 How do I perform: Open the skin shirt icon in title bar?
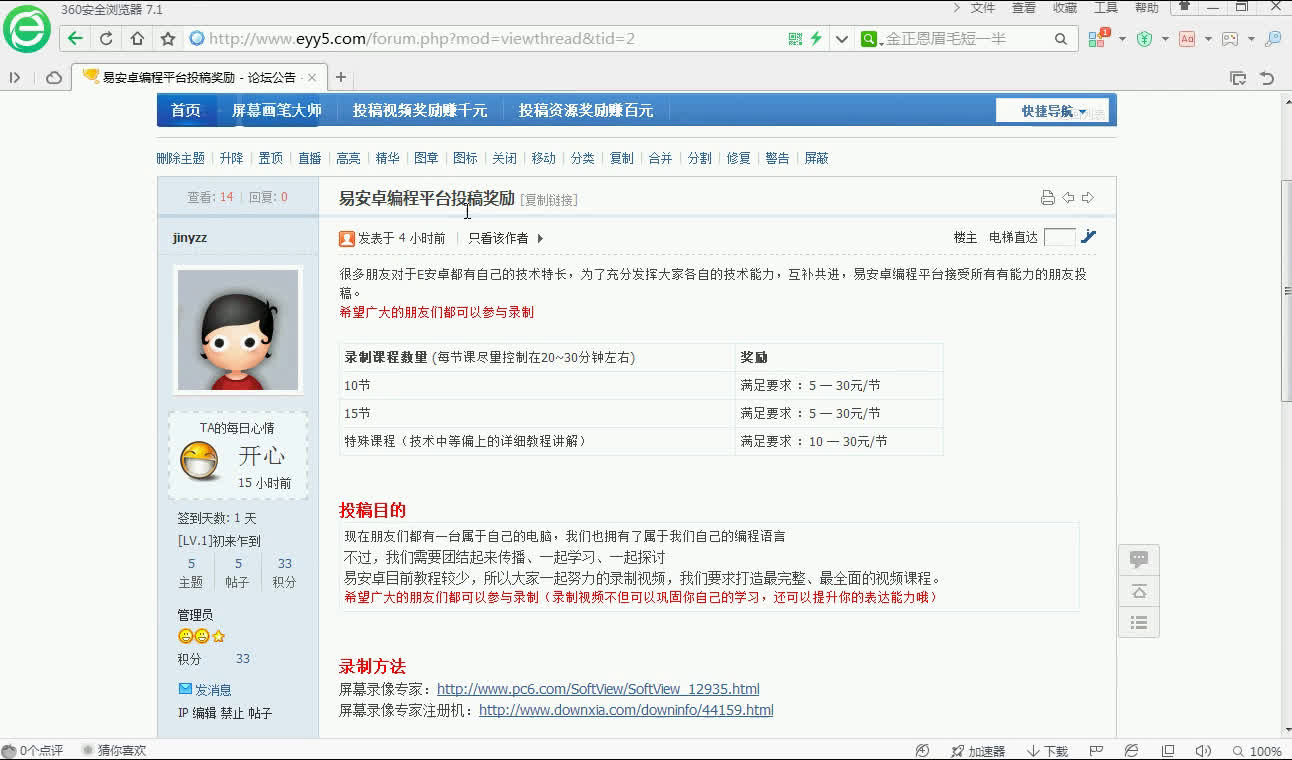[1184, 6]
